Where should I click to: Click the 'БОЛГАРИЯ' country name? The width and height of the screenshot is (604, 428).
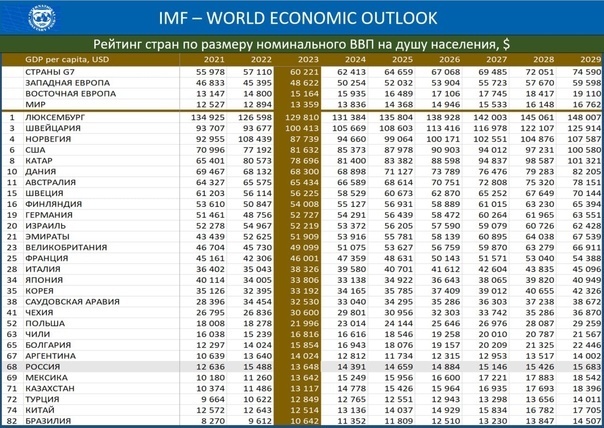coord(48,345)
